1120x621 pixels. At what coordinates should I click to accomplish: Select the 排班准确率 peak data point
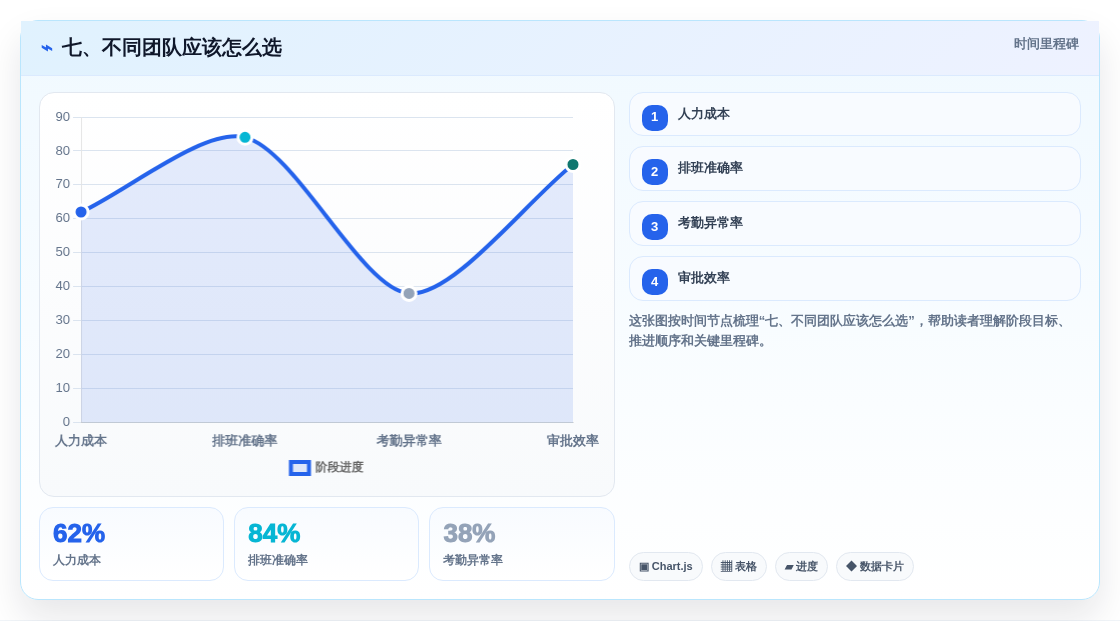coord(245,137)
